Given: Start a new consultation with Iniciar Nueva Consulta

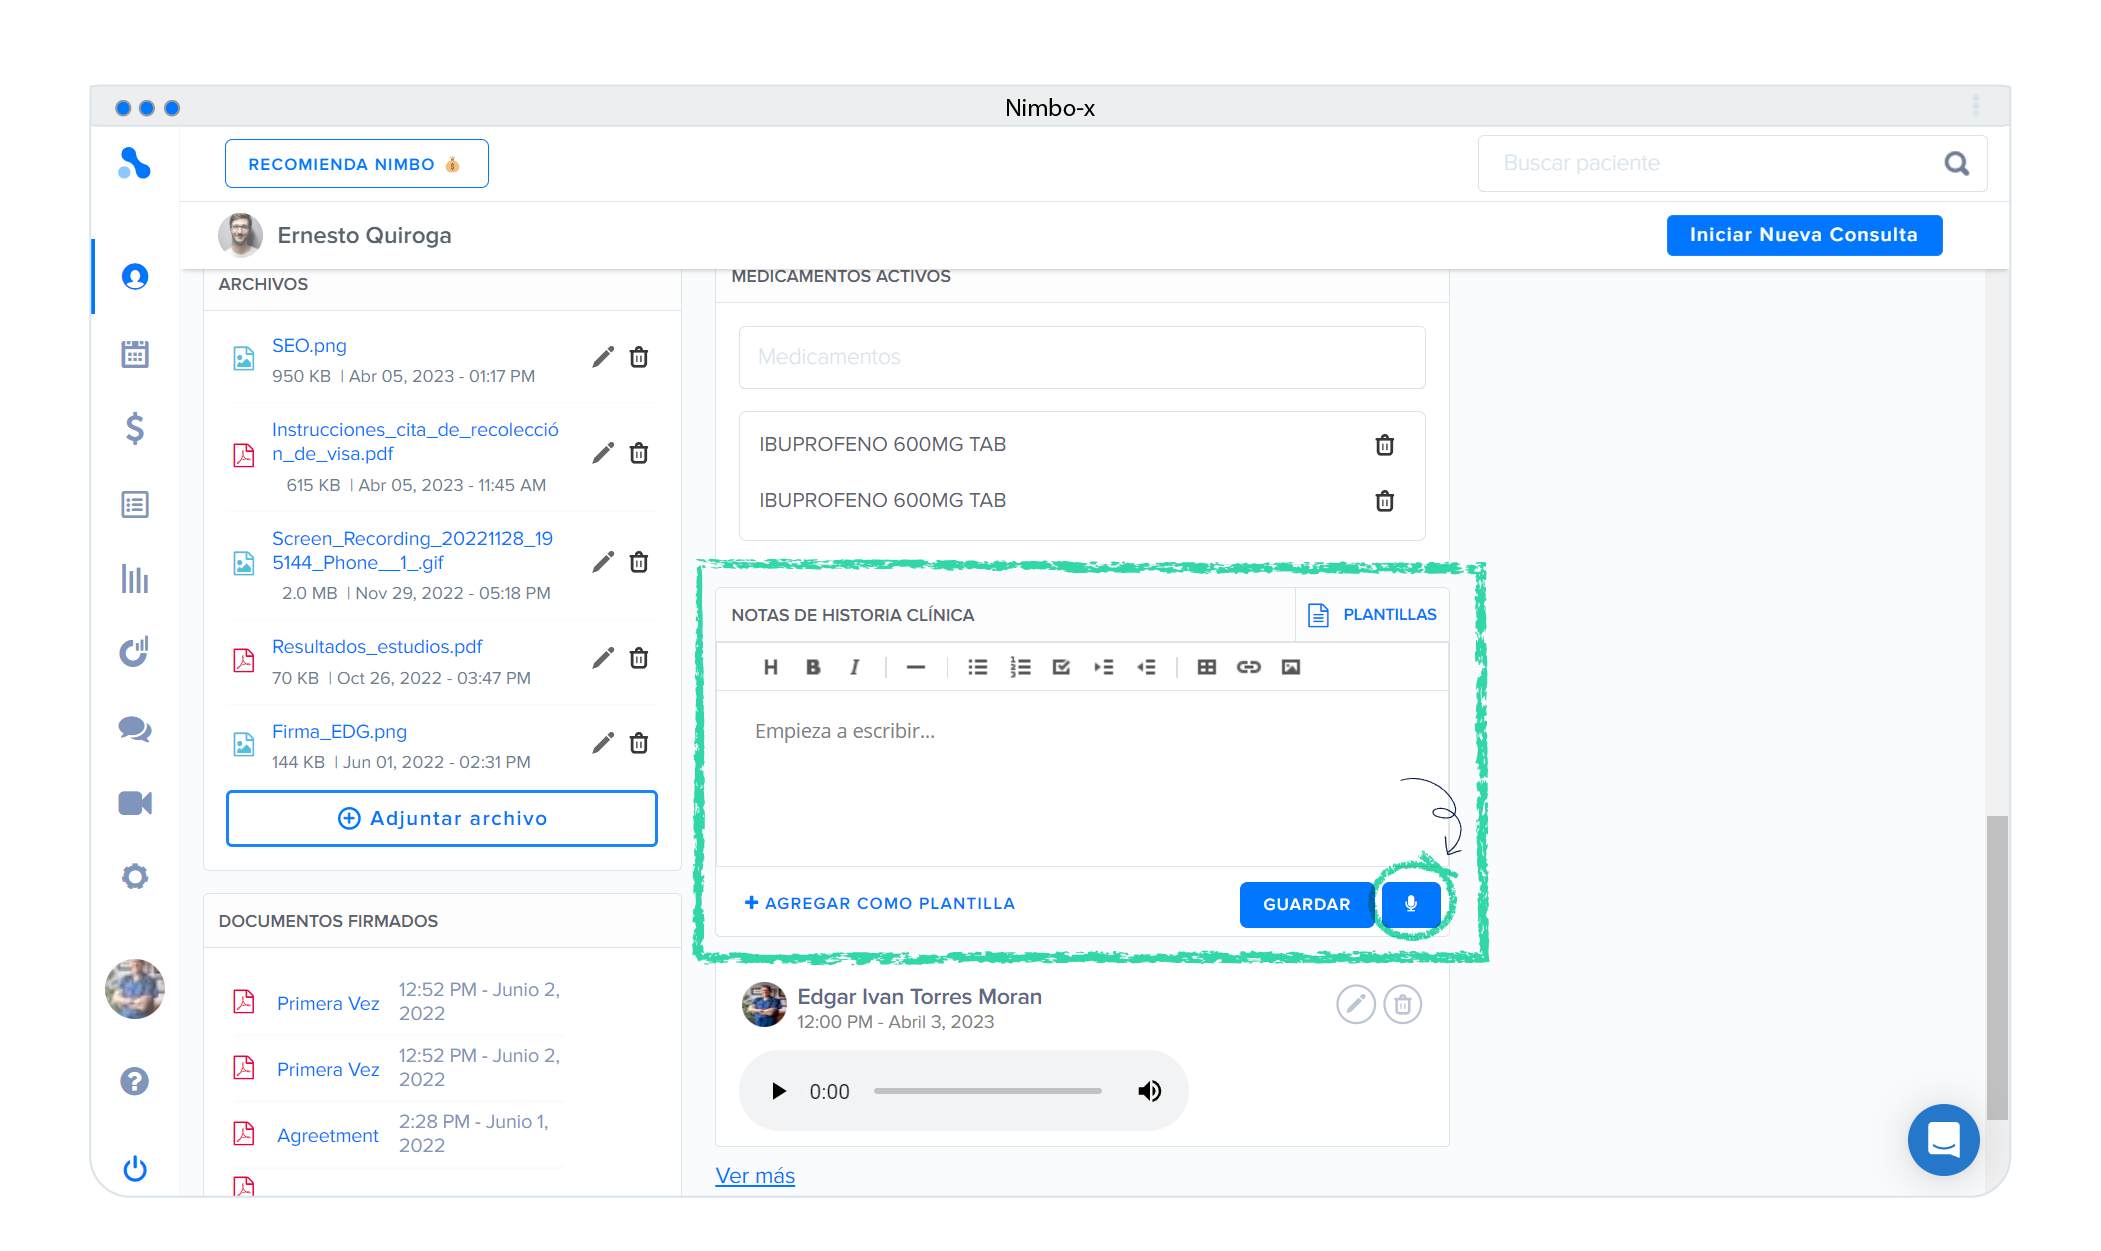Looking at the screenshot, I should [x=1803, y=235].
